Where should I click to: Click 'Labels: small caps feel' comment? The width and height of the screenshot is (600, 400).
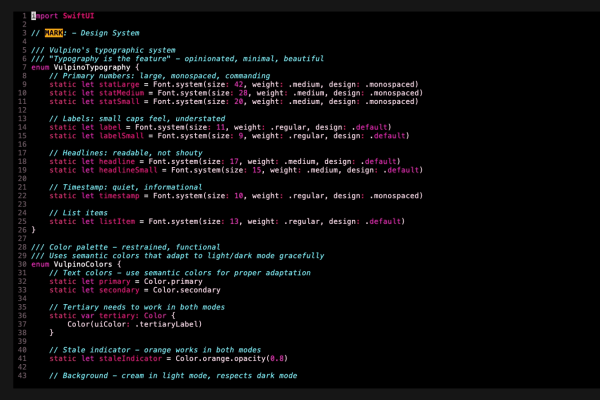pyautogui.click(x=137, y=119)
